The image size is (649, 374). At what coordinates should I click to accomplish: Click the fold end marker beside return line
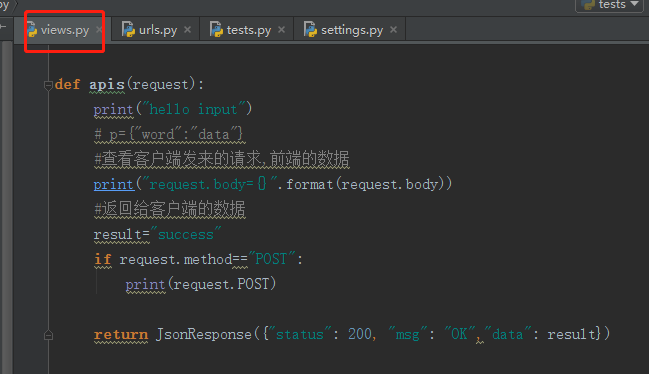point(48,335)
